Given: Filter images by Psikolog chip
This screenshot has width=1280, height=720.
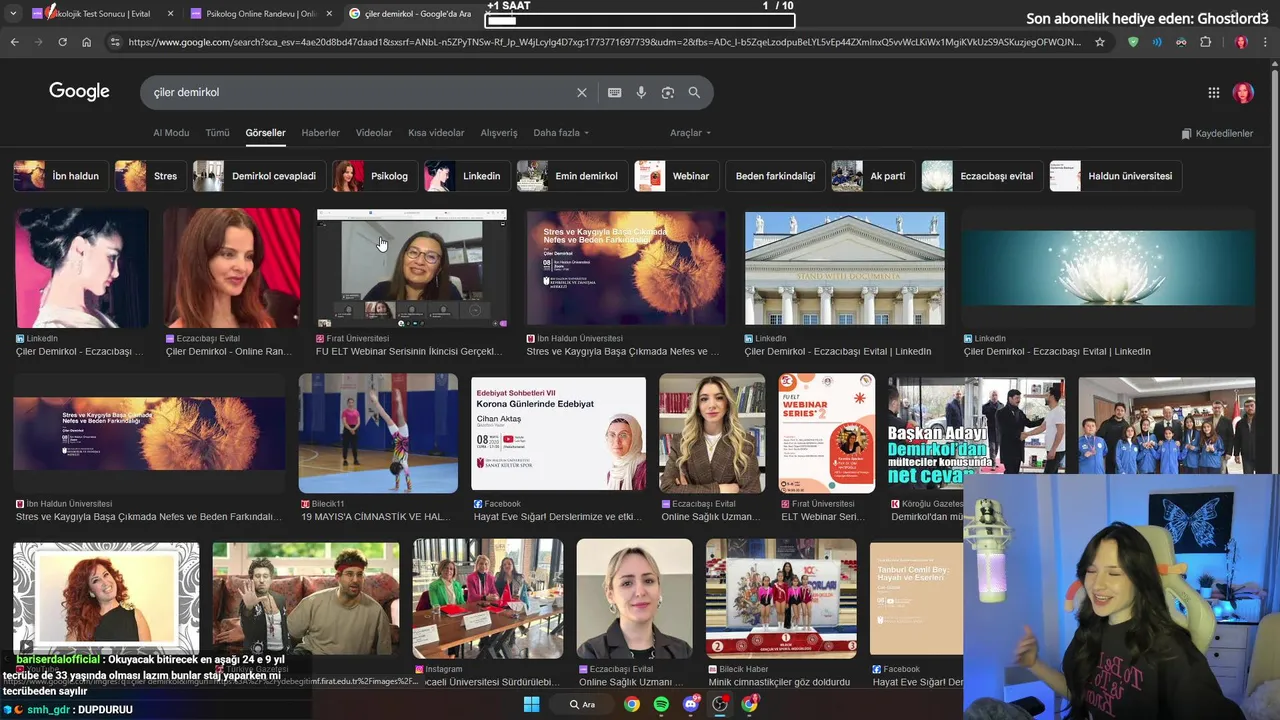Looking at the screenshot, I should point(374,176).
